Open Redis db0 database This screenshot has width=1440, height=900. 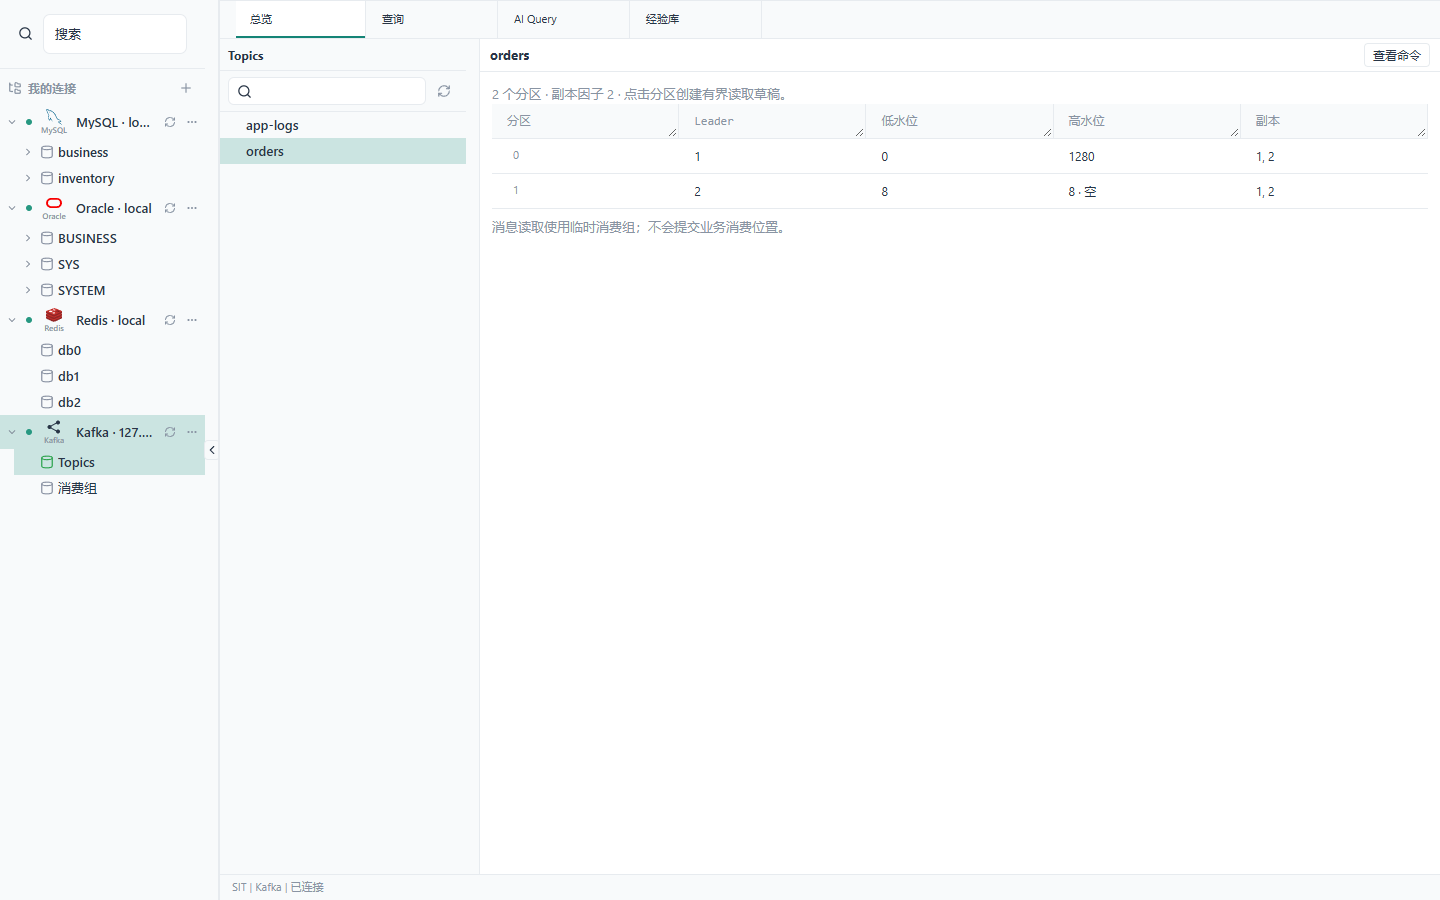pos(109,350)
